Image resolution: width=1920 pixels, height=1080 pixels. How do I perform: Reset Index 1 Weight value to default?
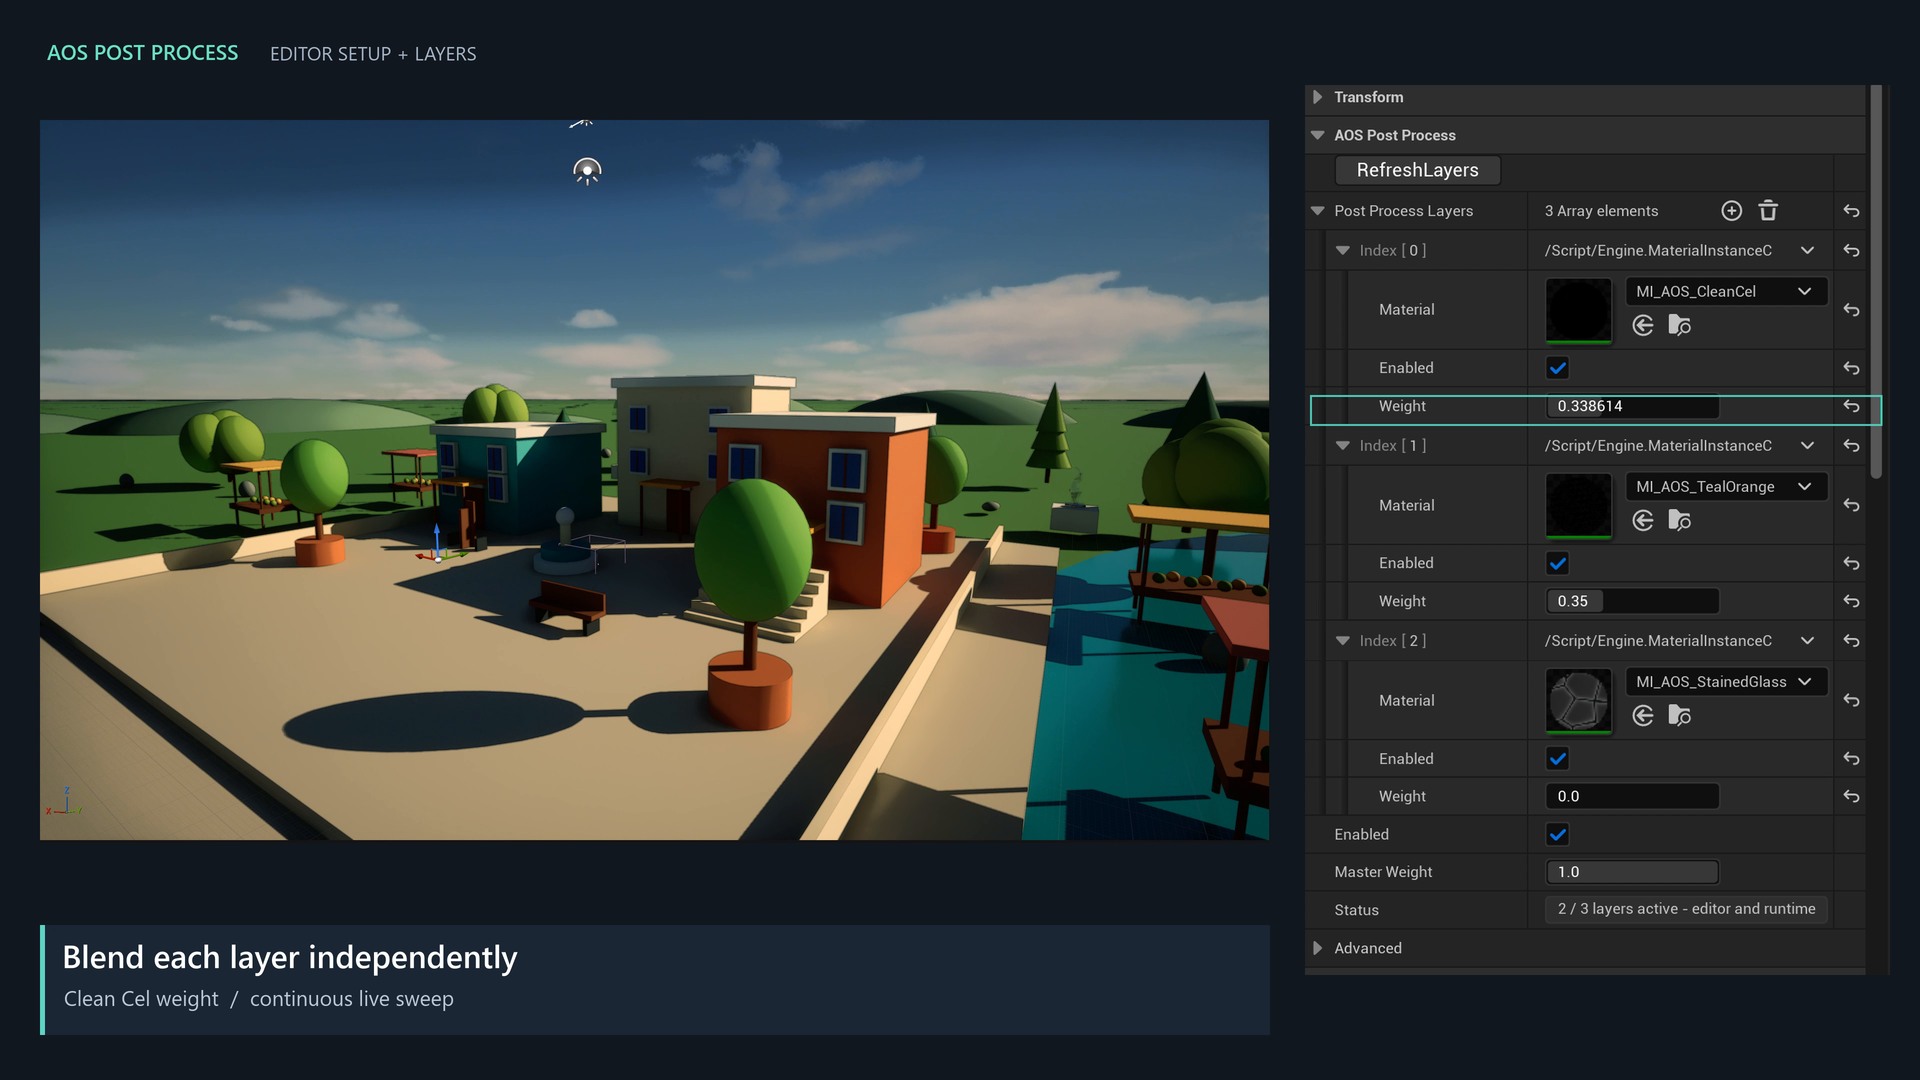tap(1851, 601)
